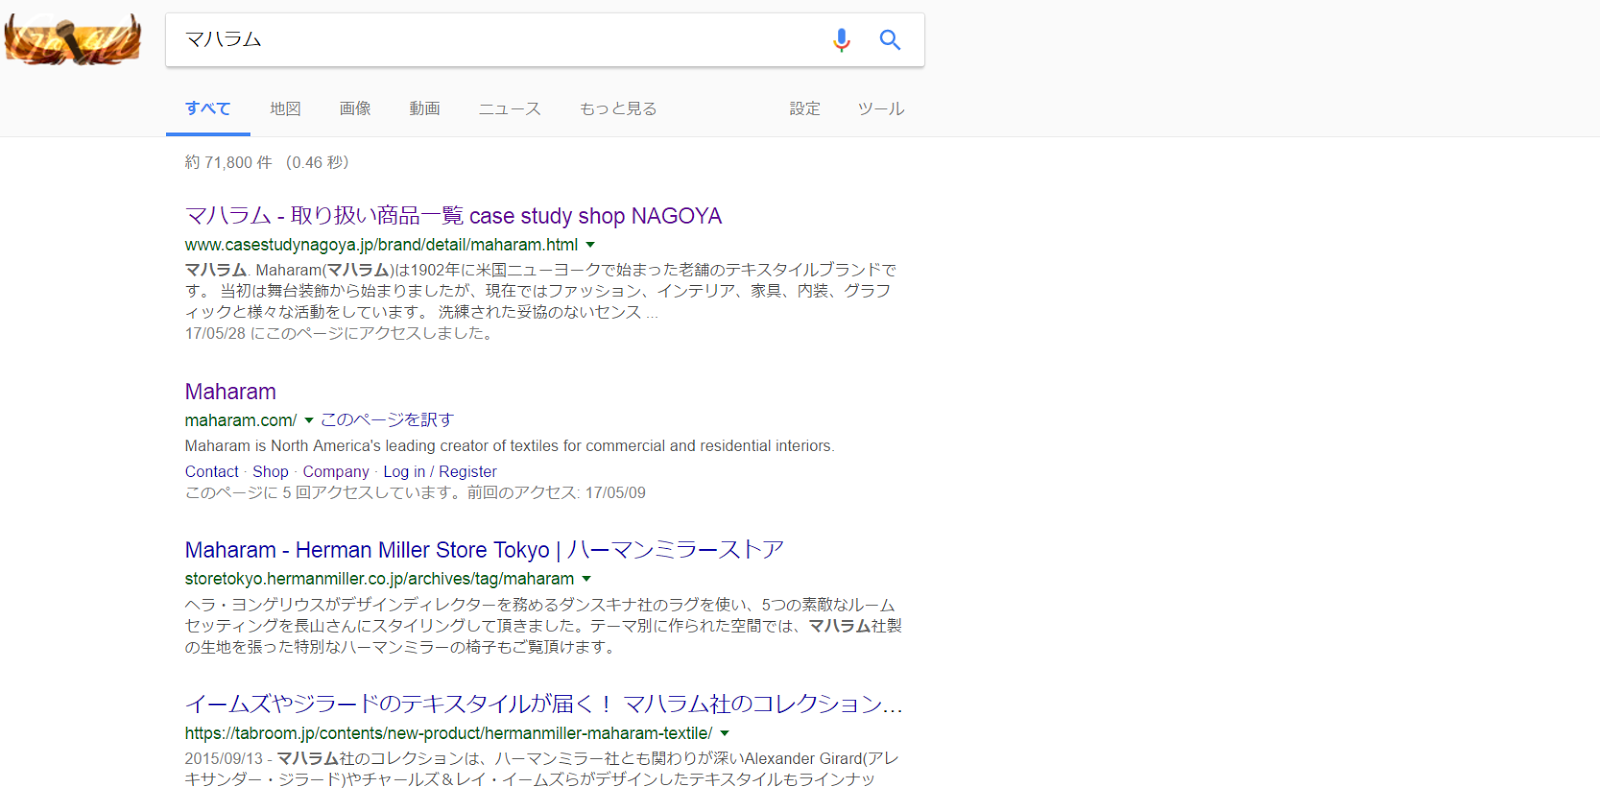The width and height of the screenshot is (1600, 788).
Task: Expand dropdown arrow beside casestudynagoya URL
Action: pos(590,245)
